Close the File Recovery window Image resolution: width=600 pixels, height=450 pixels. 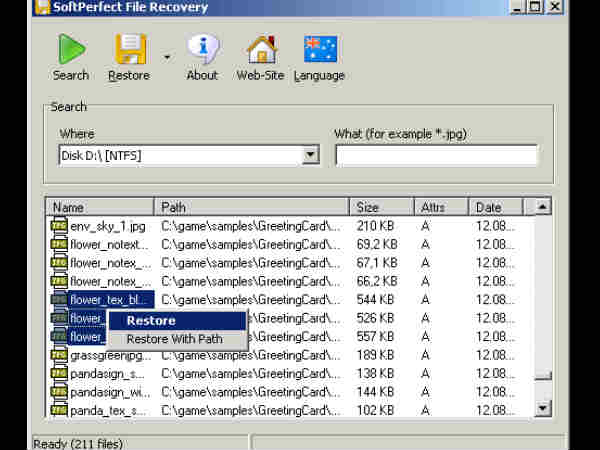[555, 7]
